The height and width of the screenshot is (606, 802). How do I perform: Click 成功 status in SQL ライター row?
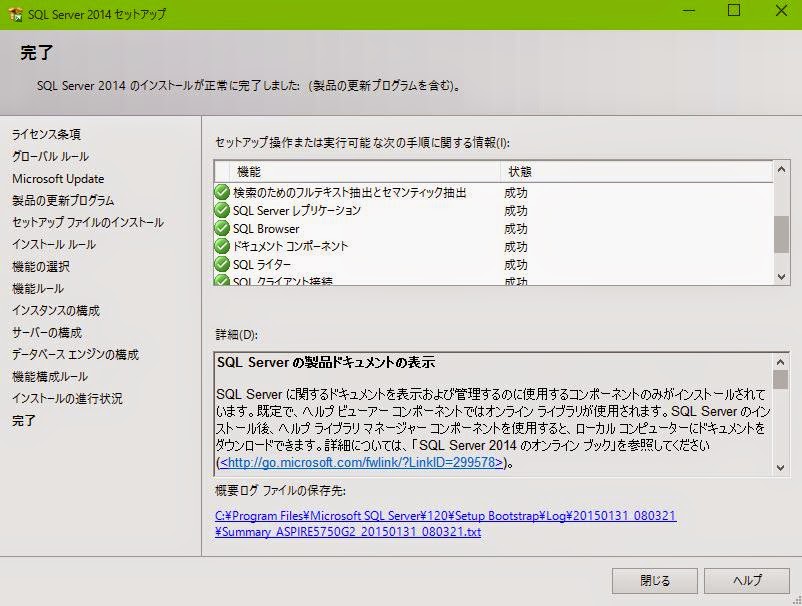click(516, 264)
